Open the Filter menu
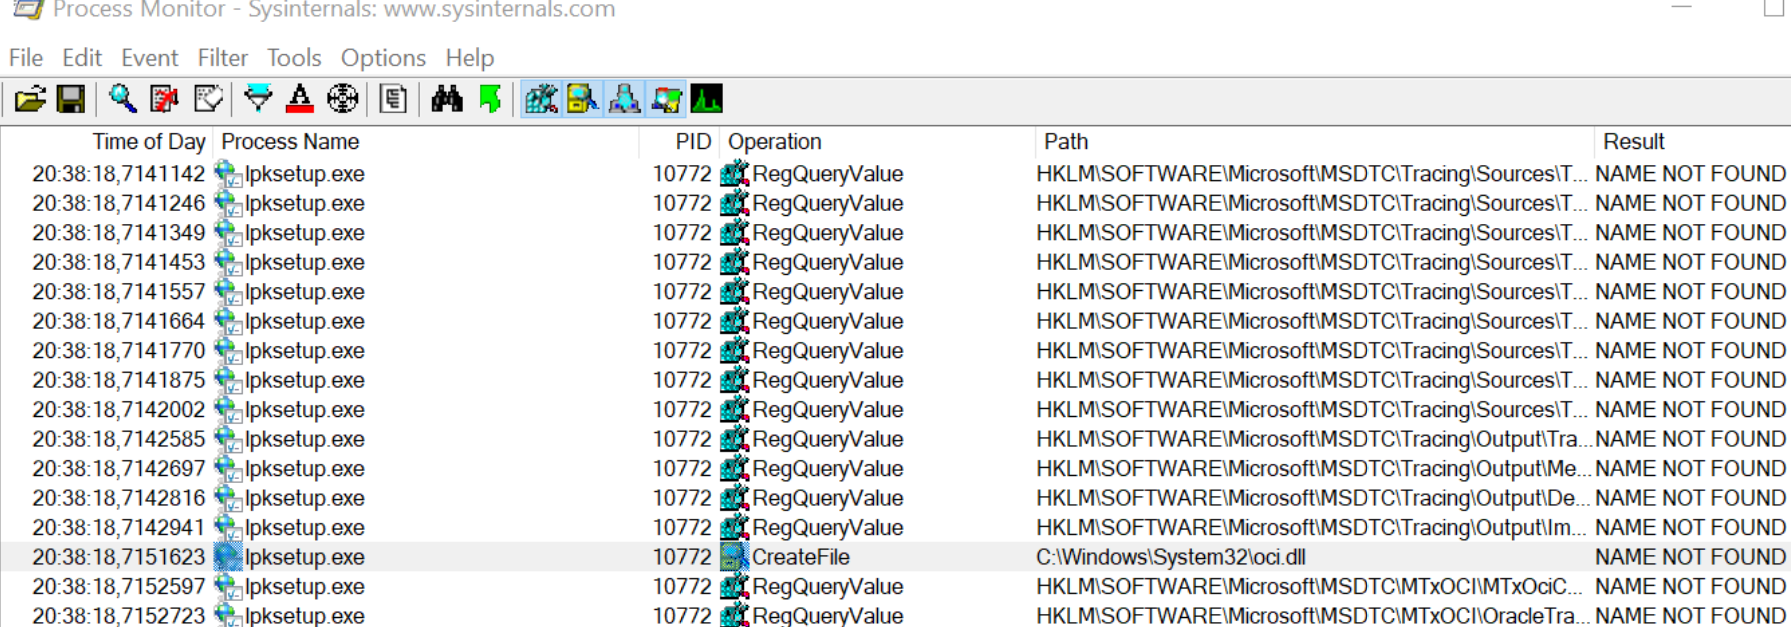Screen dimensions: 1791x627 tap(222, 58)
